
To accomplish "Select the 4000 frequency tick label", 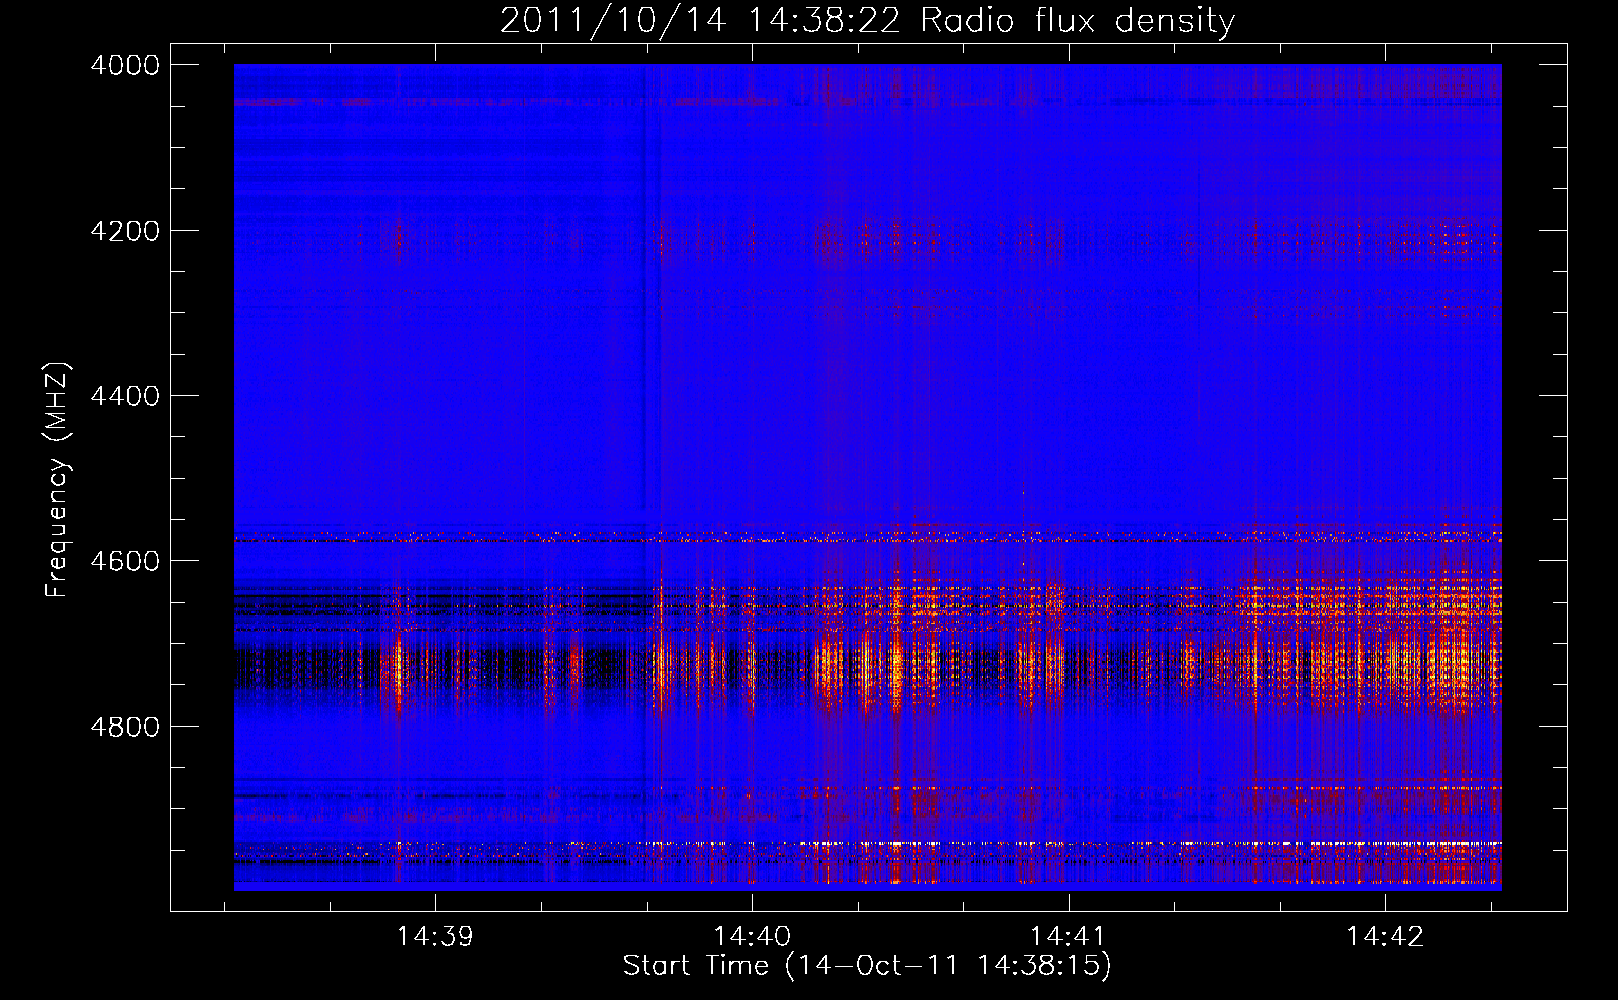I will 125,65.
